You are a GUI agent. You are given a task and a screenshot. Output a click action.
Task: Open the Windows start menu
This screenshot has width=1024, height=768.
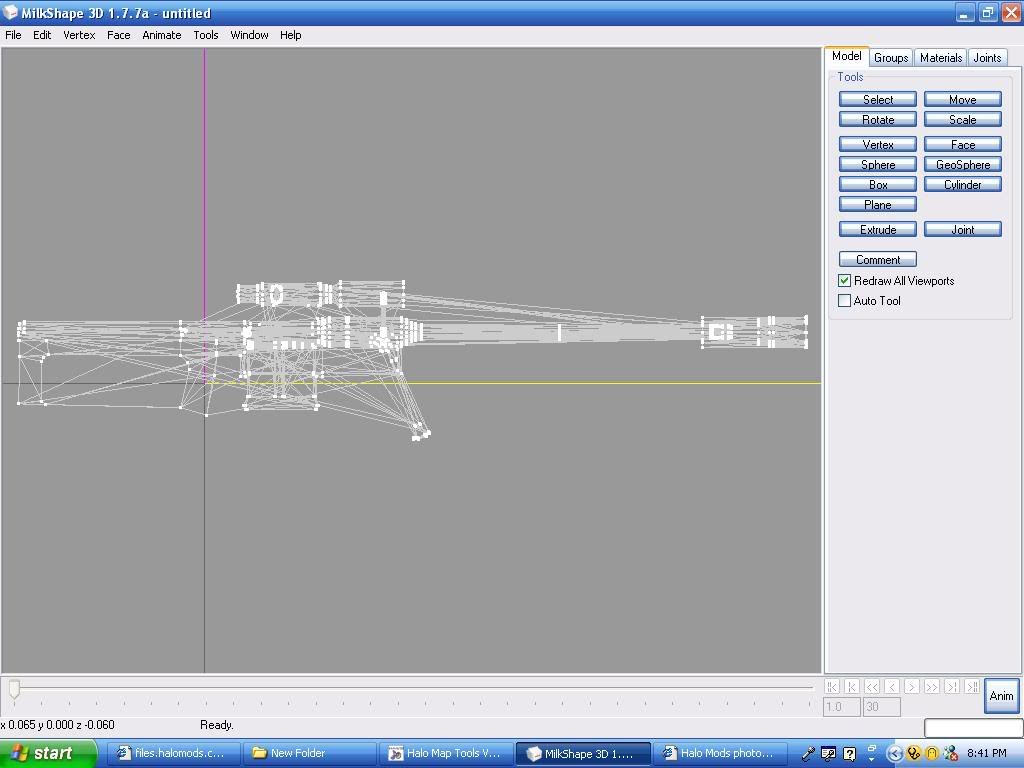(x=48, y=754)
